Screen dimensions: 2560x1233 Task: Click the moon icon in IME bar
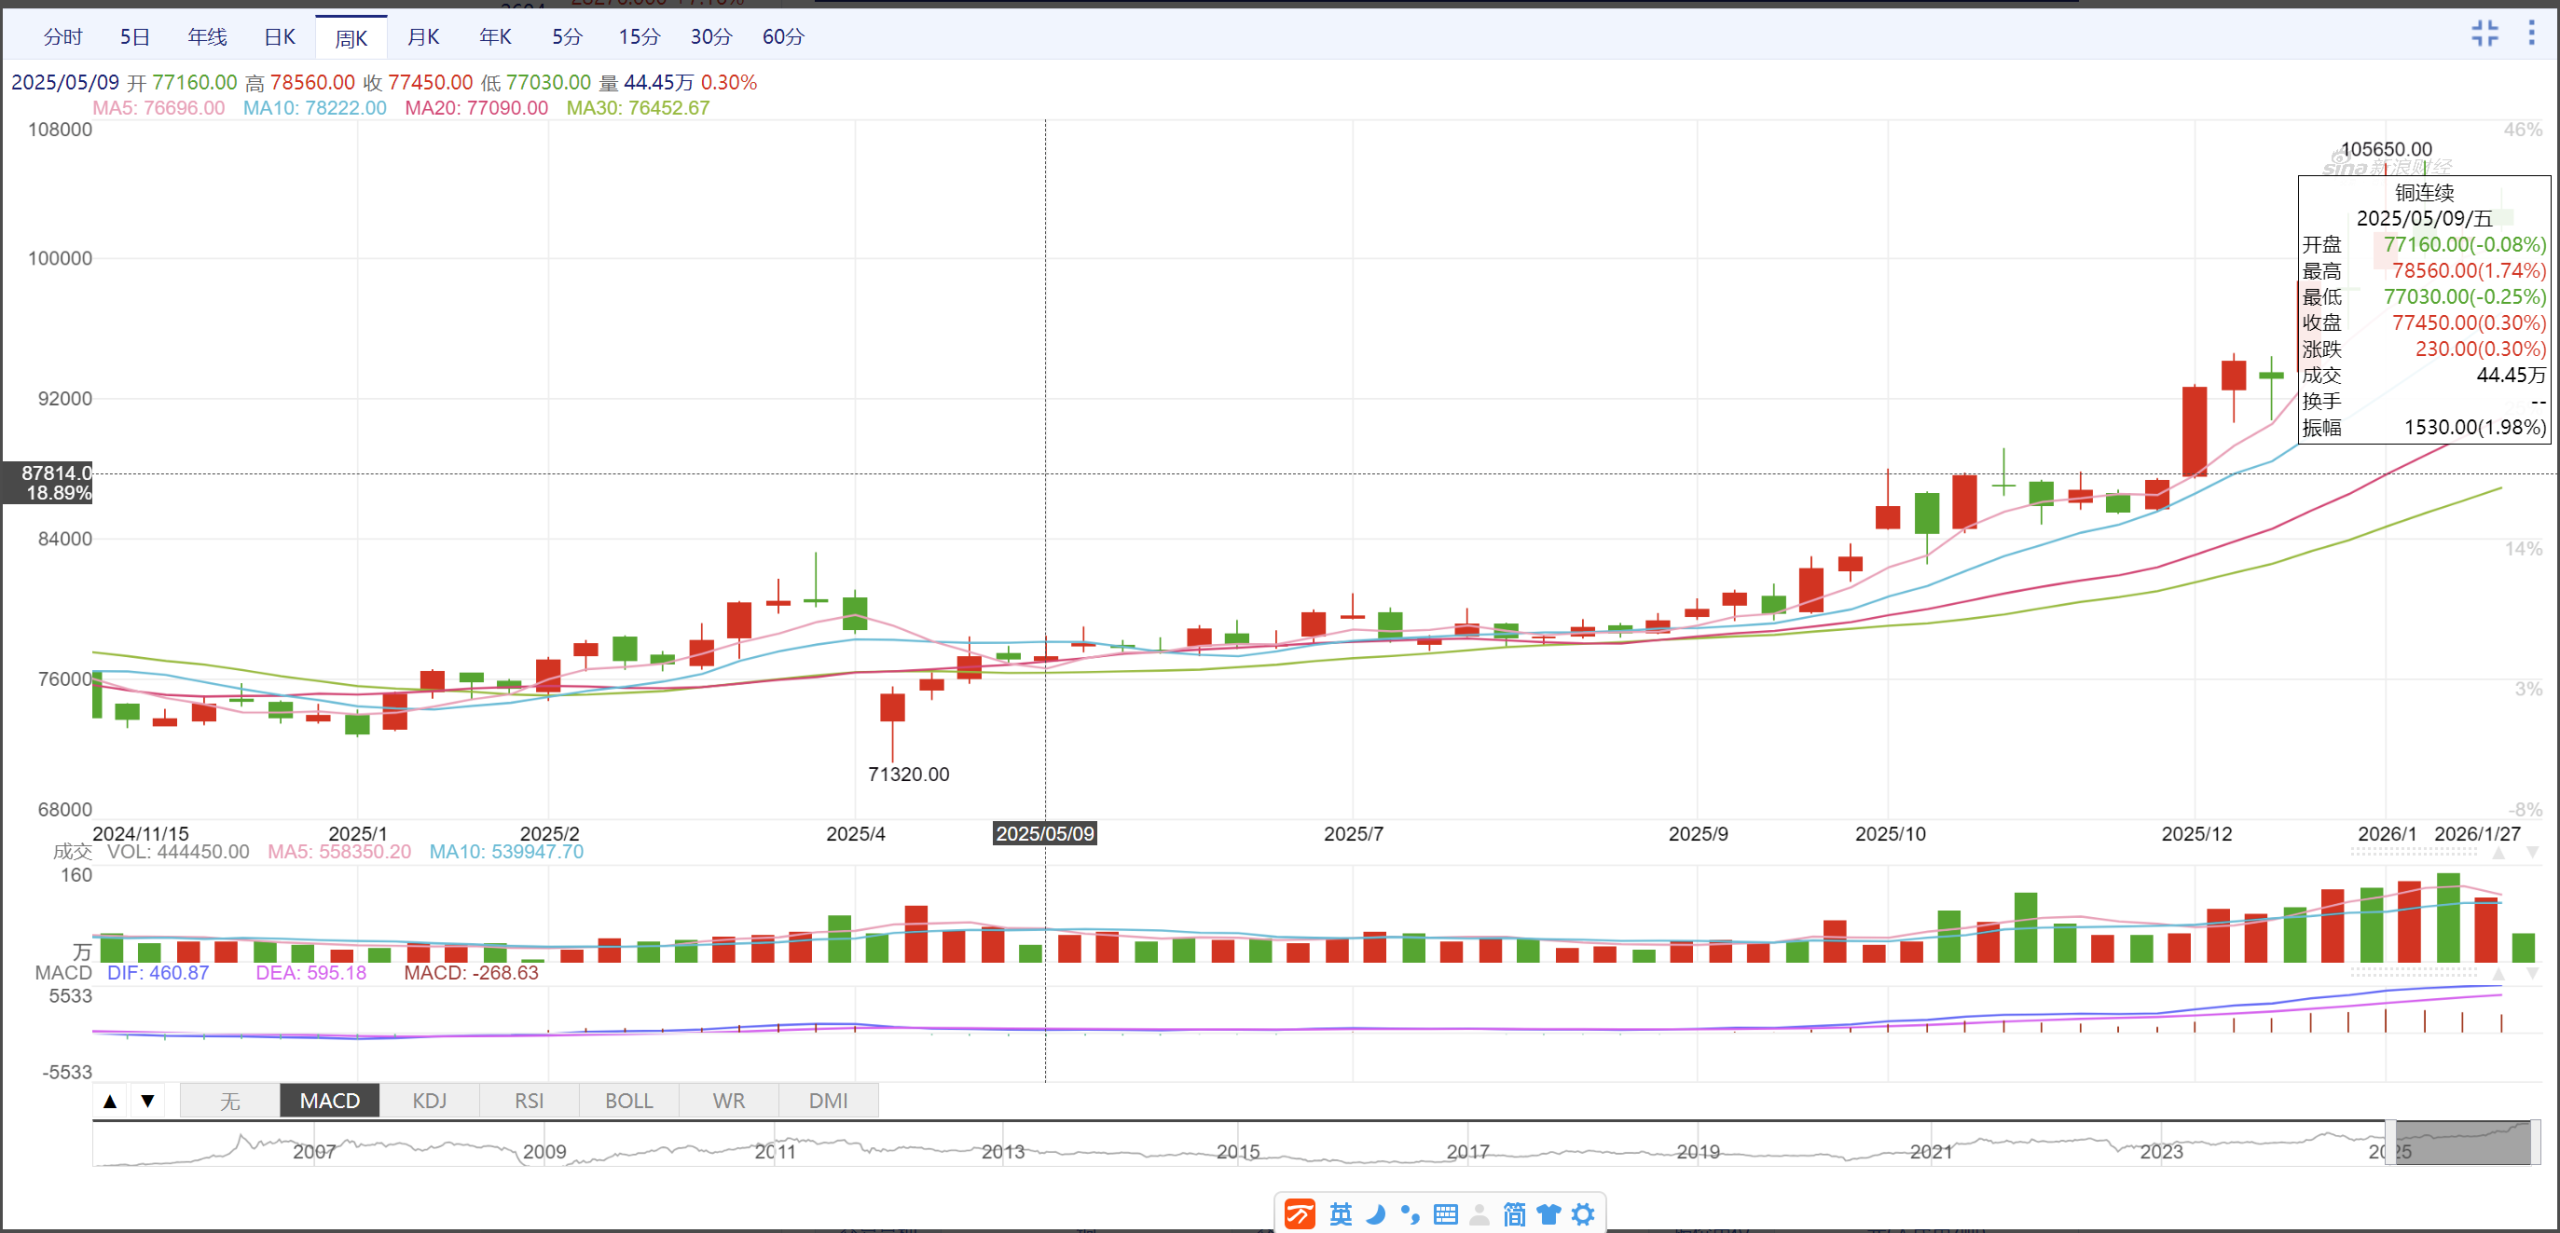(1376, 1214)
